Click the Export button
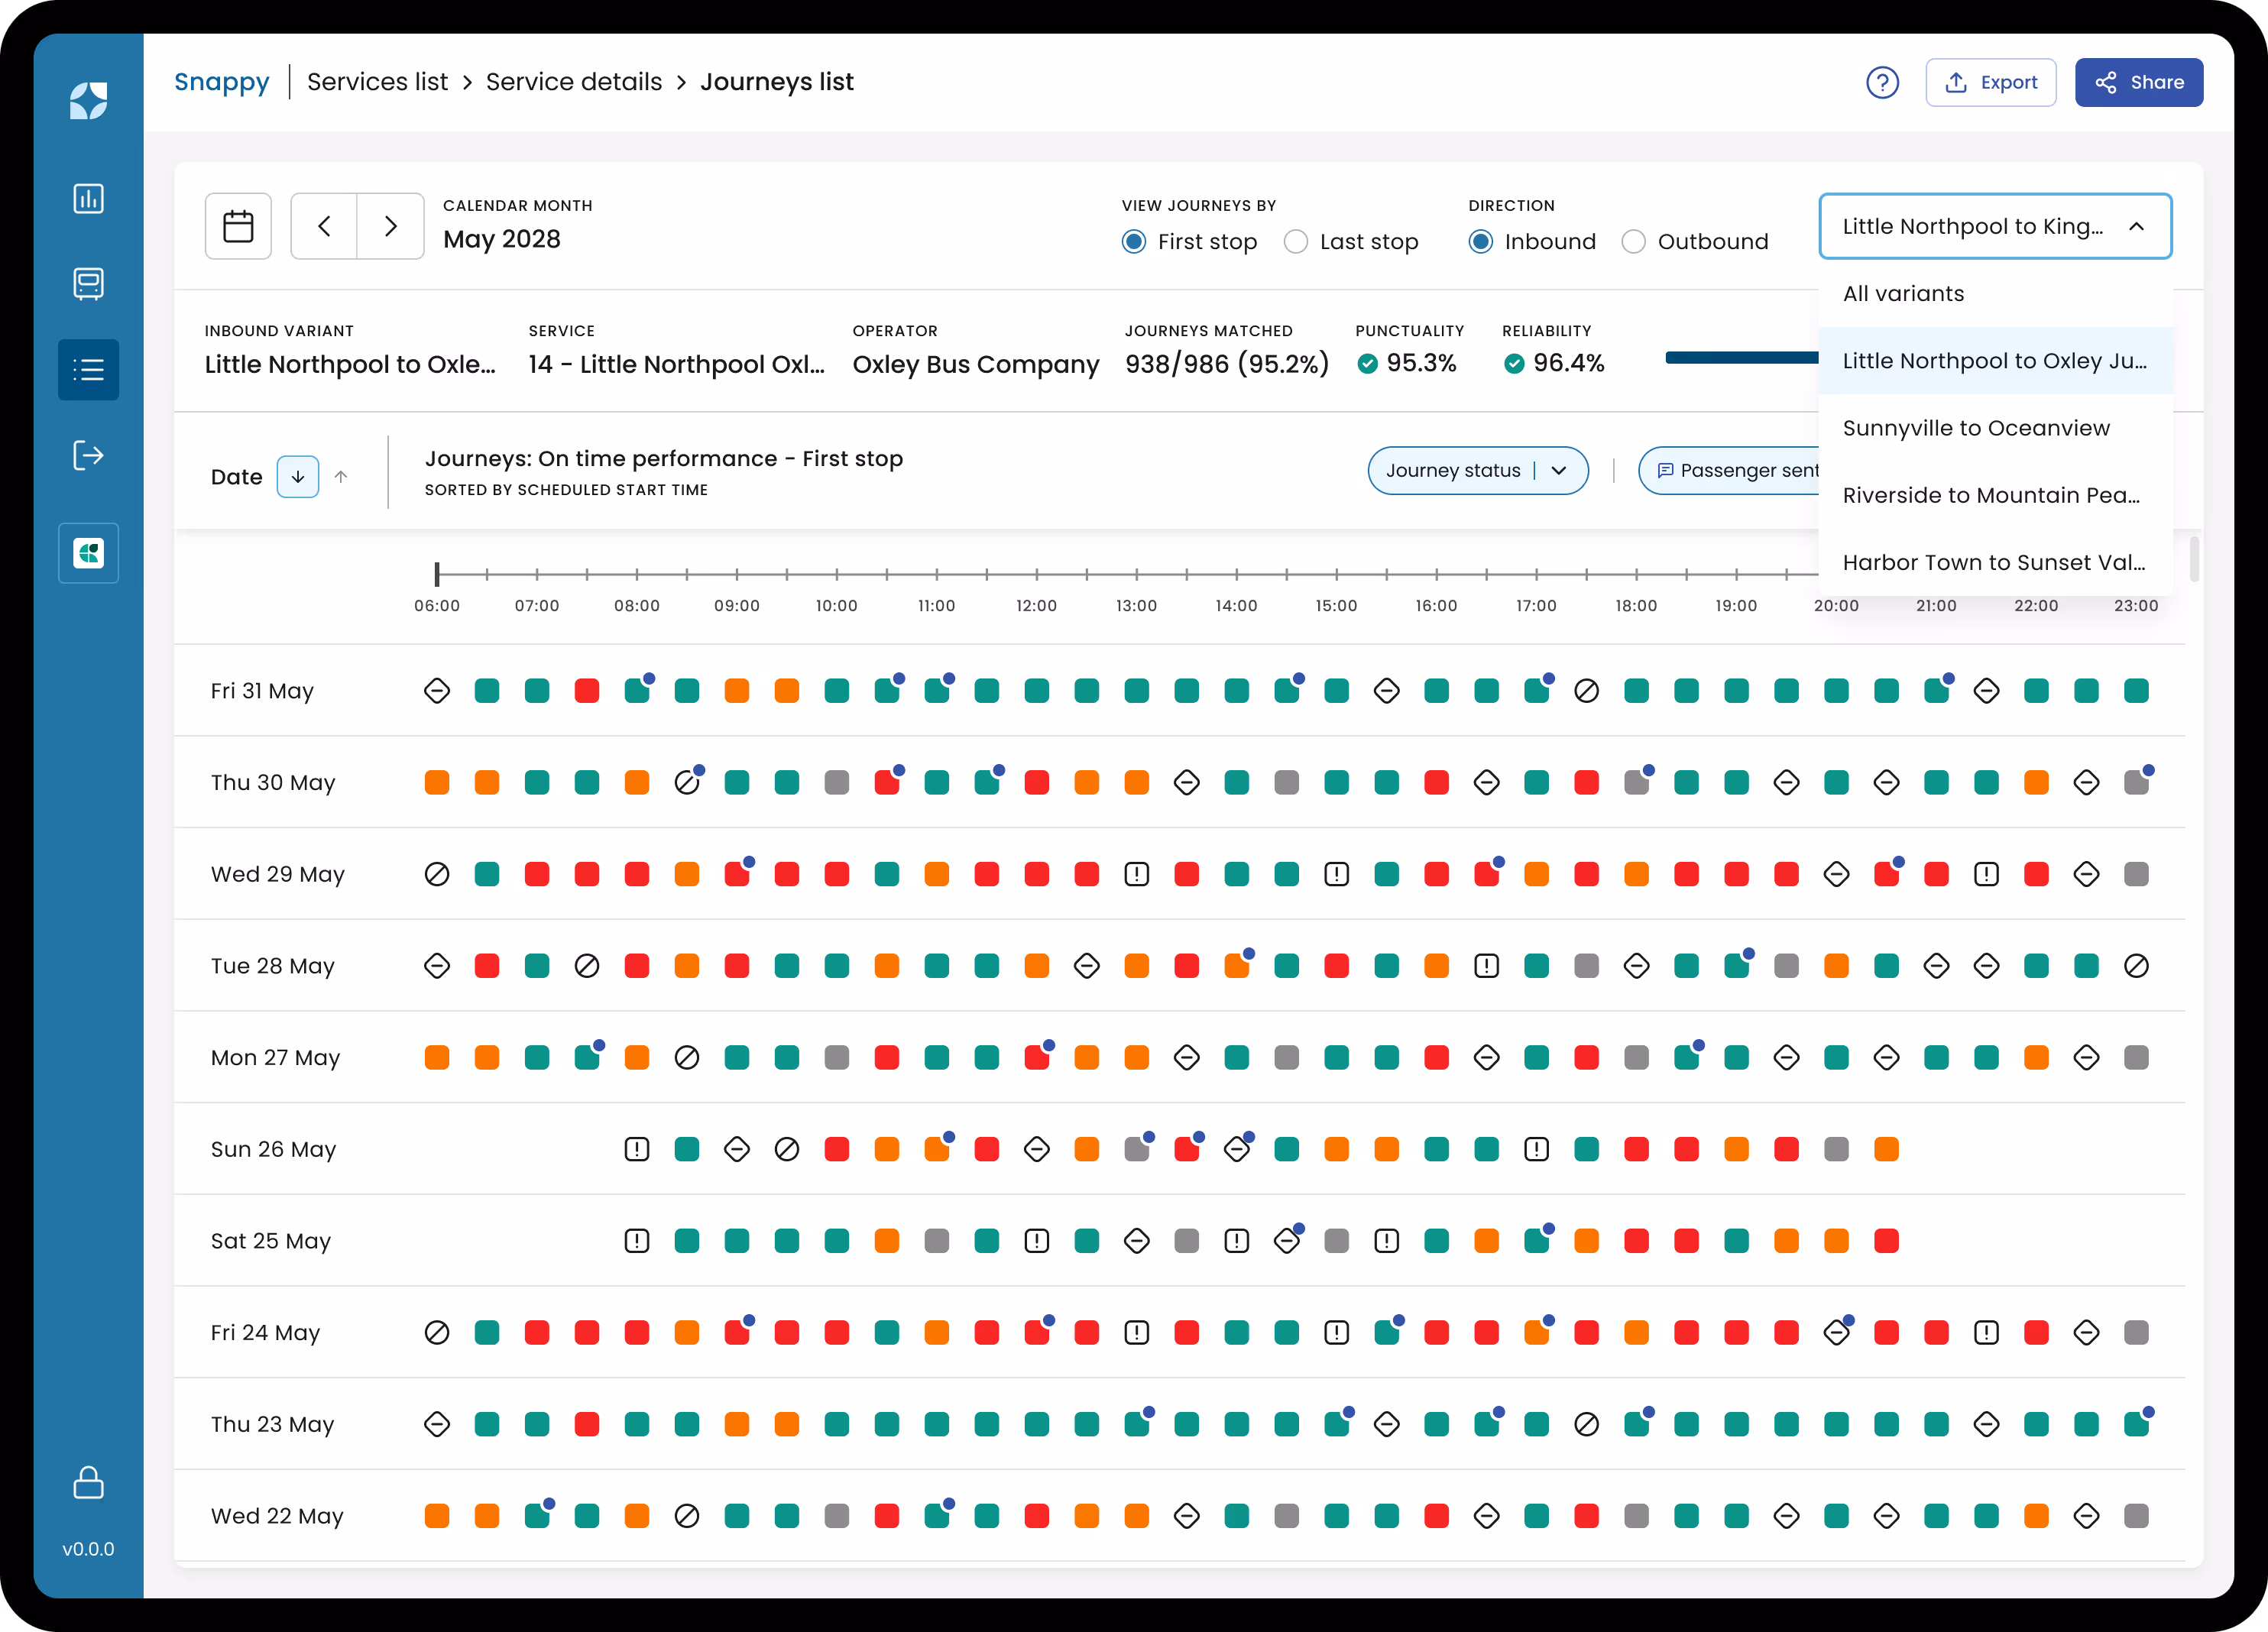The height and width of the screenshot is (1632, 2268). point(1990,82)
